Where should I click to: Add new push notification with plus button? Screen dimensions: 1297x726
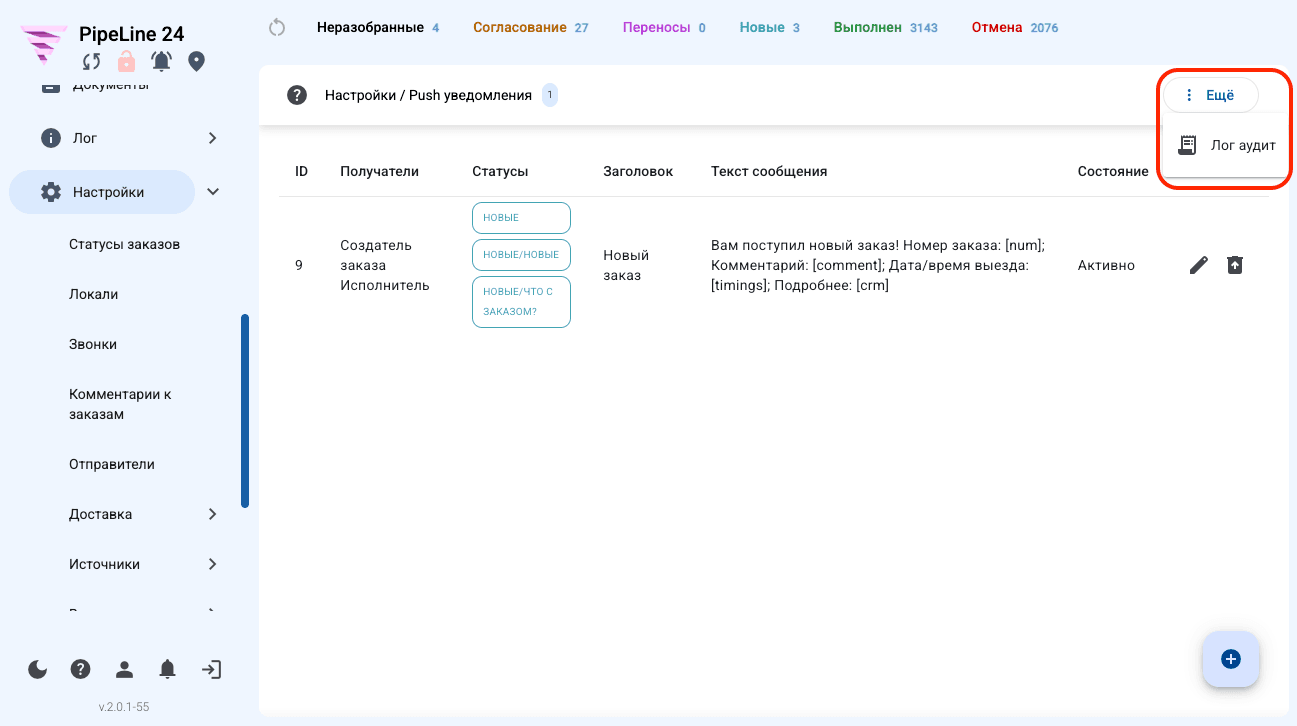click(x=1231, y=659)
